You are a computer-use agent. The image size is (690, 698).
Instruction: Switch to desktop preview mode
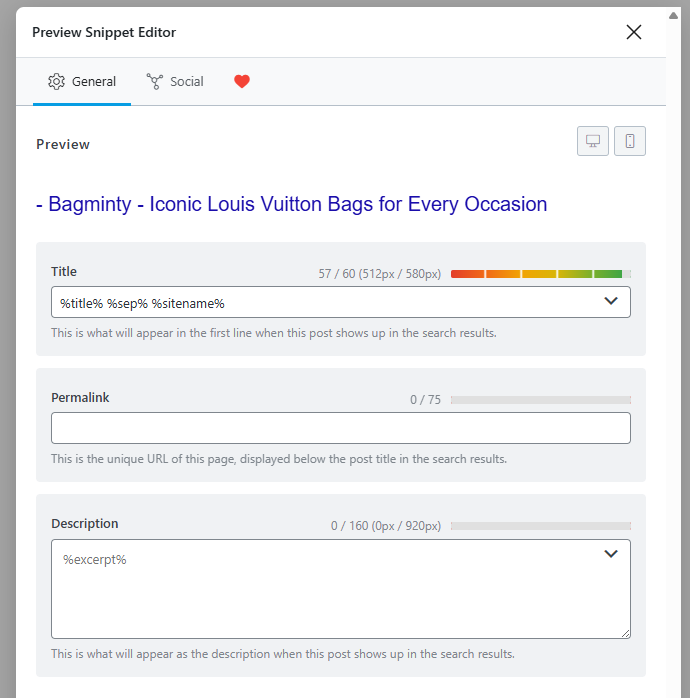(593, 141)
